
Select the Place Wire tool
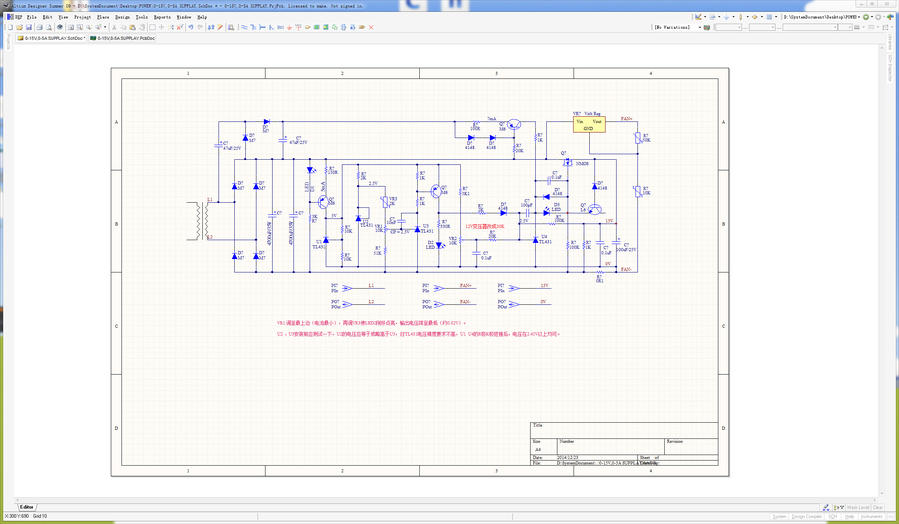(244, 27)
